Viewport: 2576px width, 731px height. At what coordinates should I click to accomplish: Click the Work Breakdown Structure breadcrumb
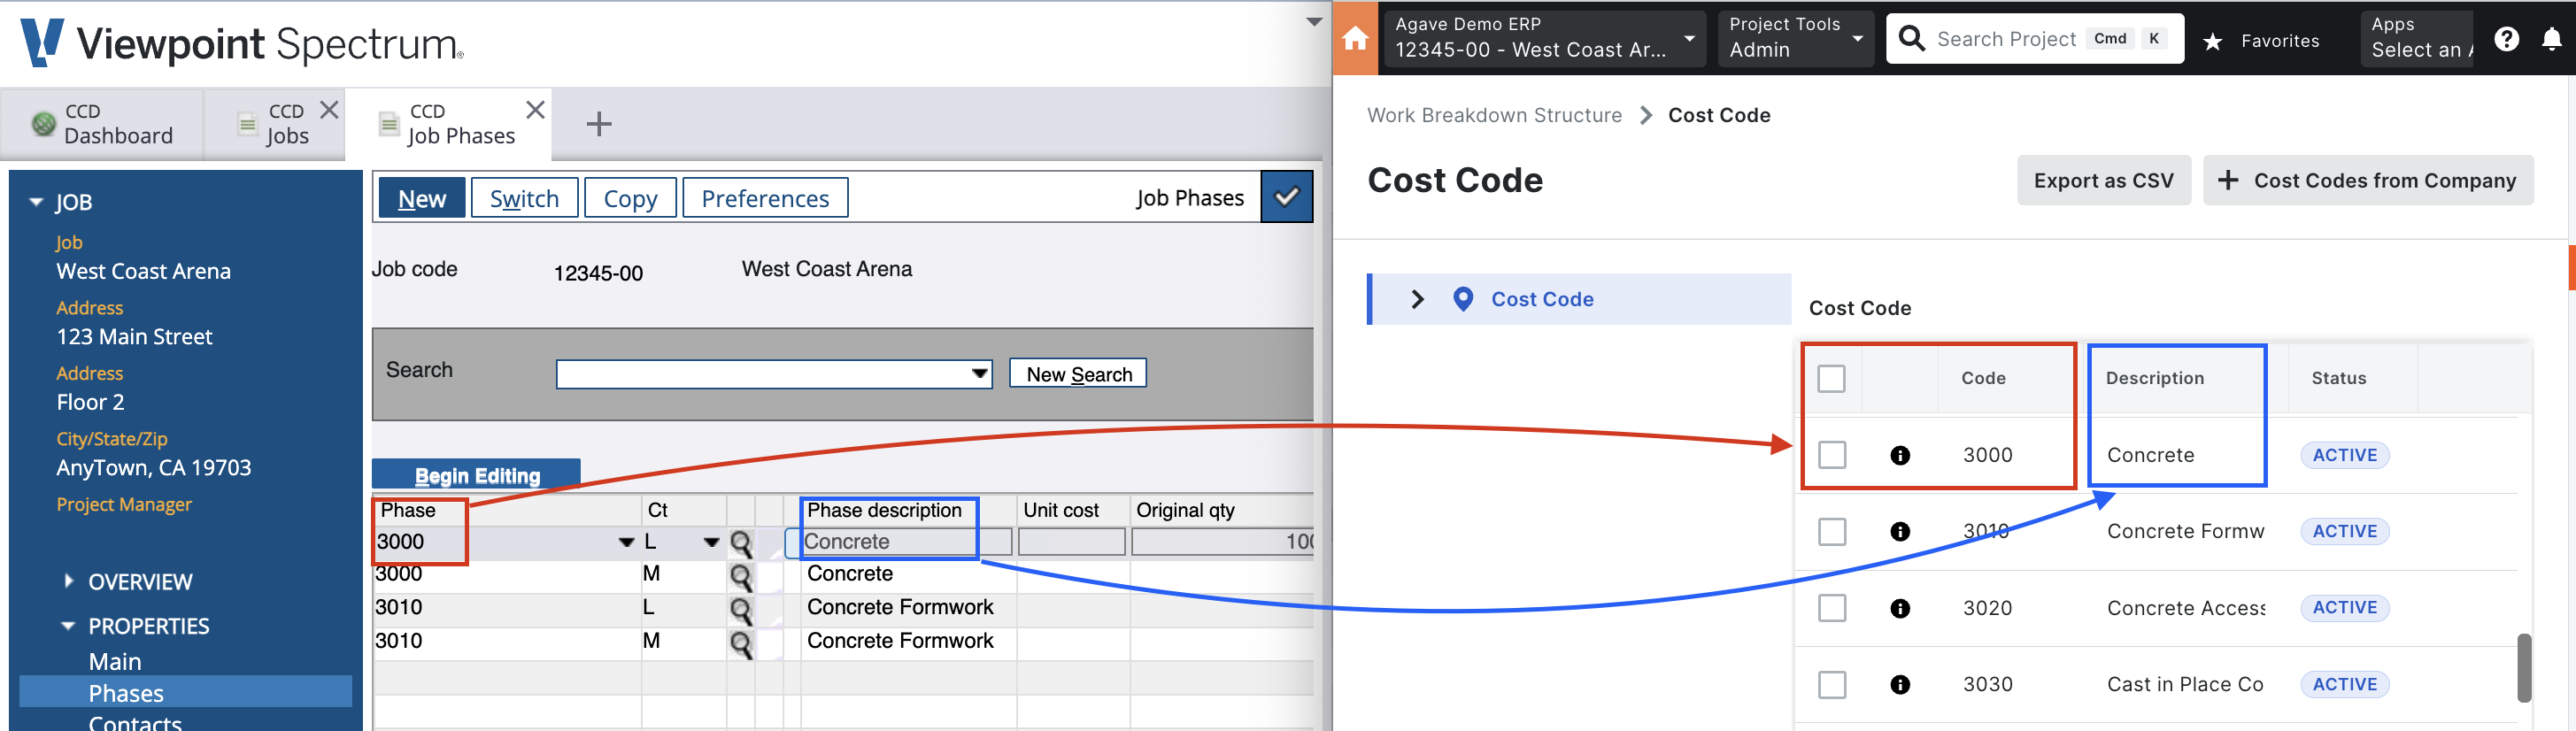(1494, 115)
